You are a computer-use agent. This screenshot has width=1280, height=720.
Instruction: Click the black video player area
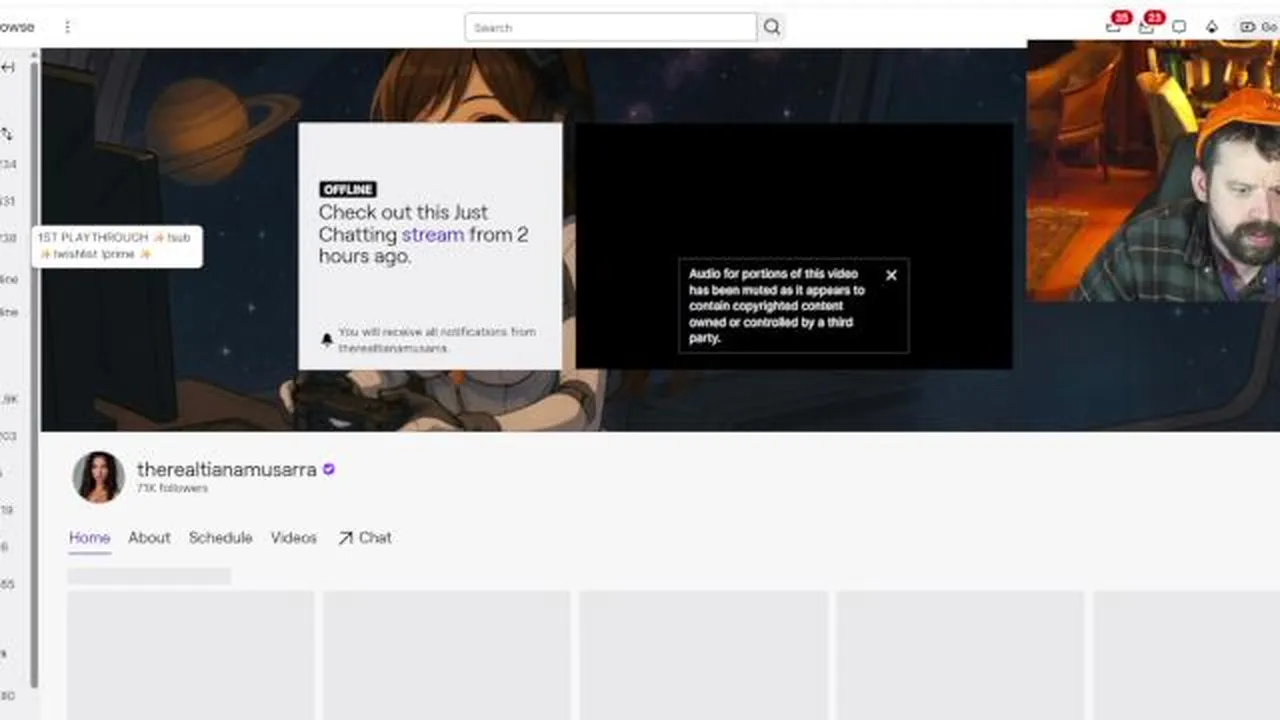794,246
